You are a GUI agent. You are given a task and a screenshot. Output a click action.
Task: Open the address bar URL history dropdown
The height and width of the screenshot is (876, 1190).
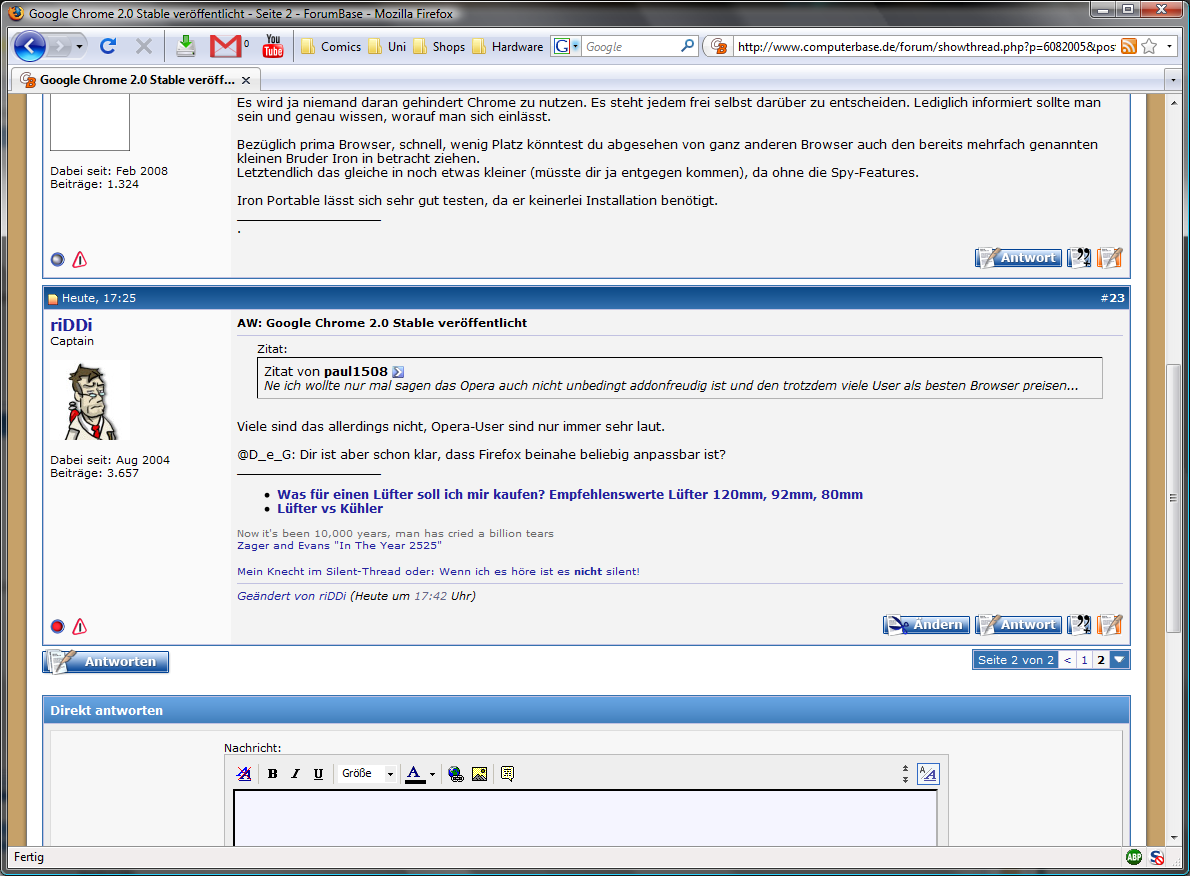click(x=1170, y=46)
